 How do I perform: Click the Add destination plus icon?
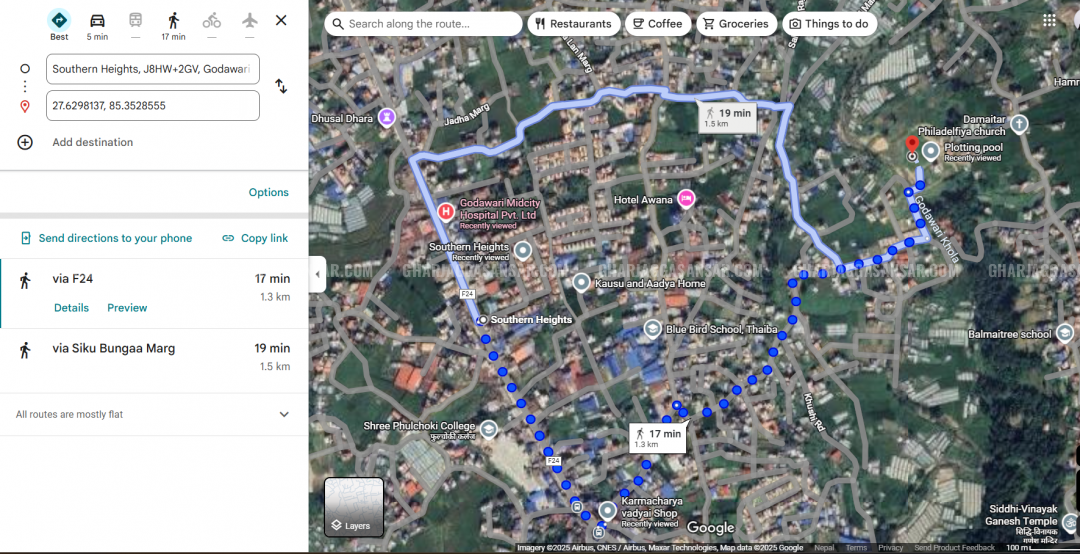[x=25, y=142]
